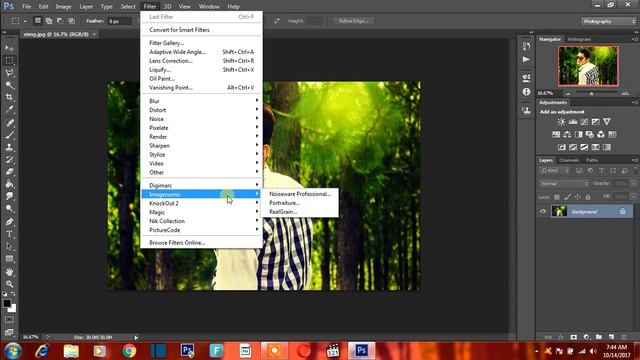Choose Intersect with selection mode
The image size is (640, 360).
click(x=71, y=21)
